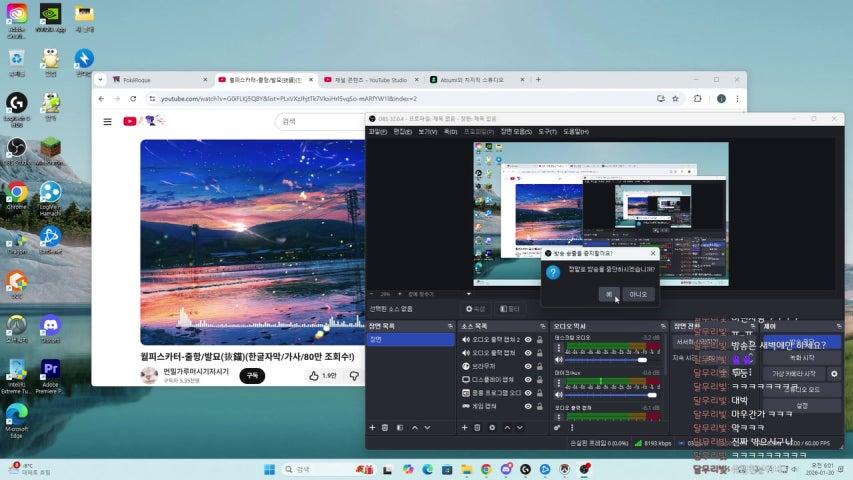Switch to PokéRogue browser tab

pos(150,79)
